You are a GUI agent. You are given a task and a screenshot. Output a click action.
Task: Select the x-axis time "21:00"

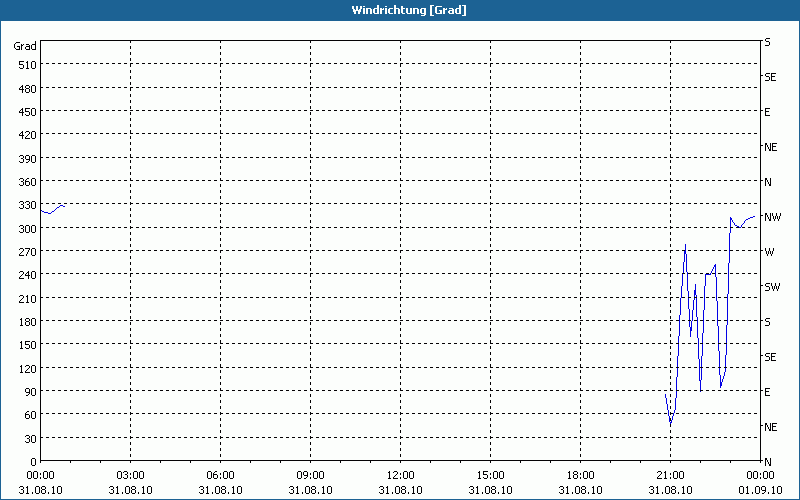coord(670,476)
